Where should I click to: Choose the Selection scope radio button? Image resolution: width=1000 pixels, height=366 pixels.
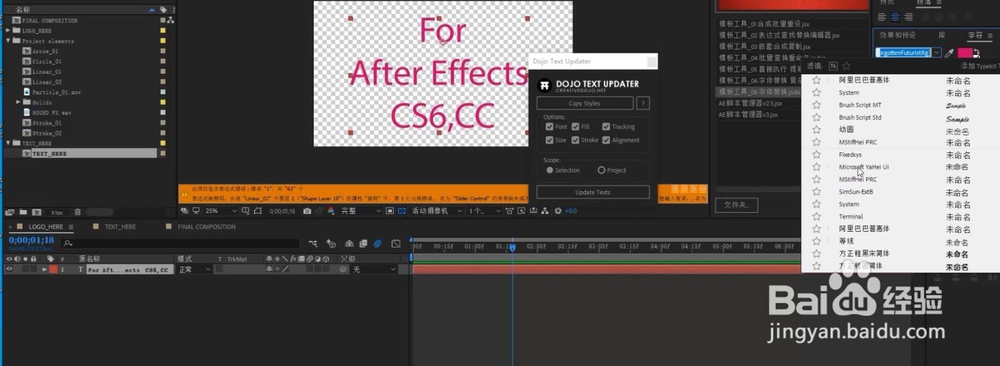[x=550, y=170]
